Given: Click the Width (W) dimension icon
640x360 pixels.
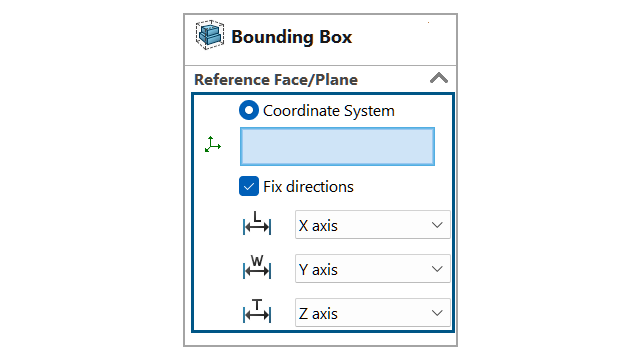Looking at the screenshot, I should click(257, 267).
